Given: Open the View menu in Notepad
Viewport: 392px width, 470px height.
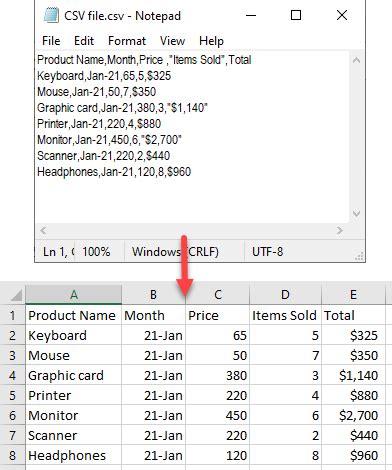Looking at the screenshot, I should tap(172, 41).
